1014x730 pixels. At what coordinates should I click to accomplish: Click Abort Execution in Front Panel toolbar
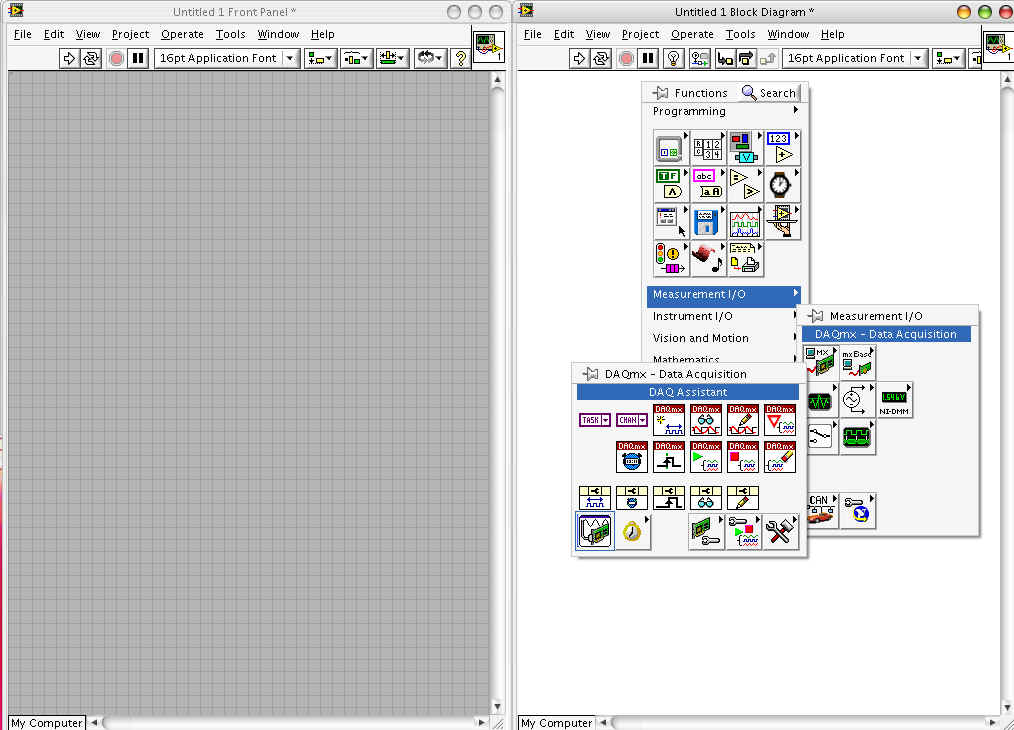click(x=116, y=58)
